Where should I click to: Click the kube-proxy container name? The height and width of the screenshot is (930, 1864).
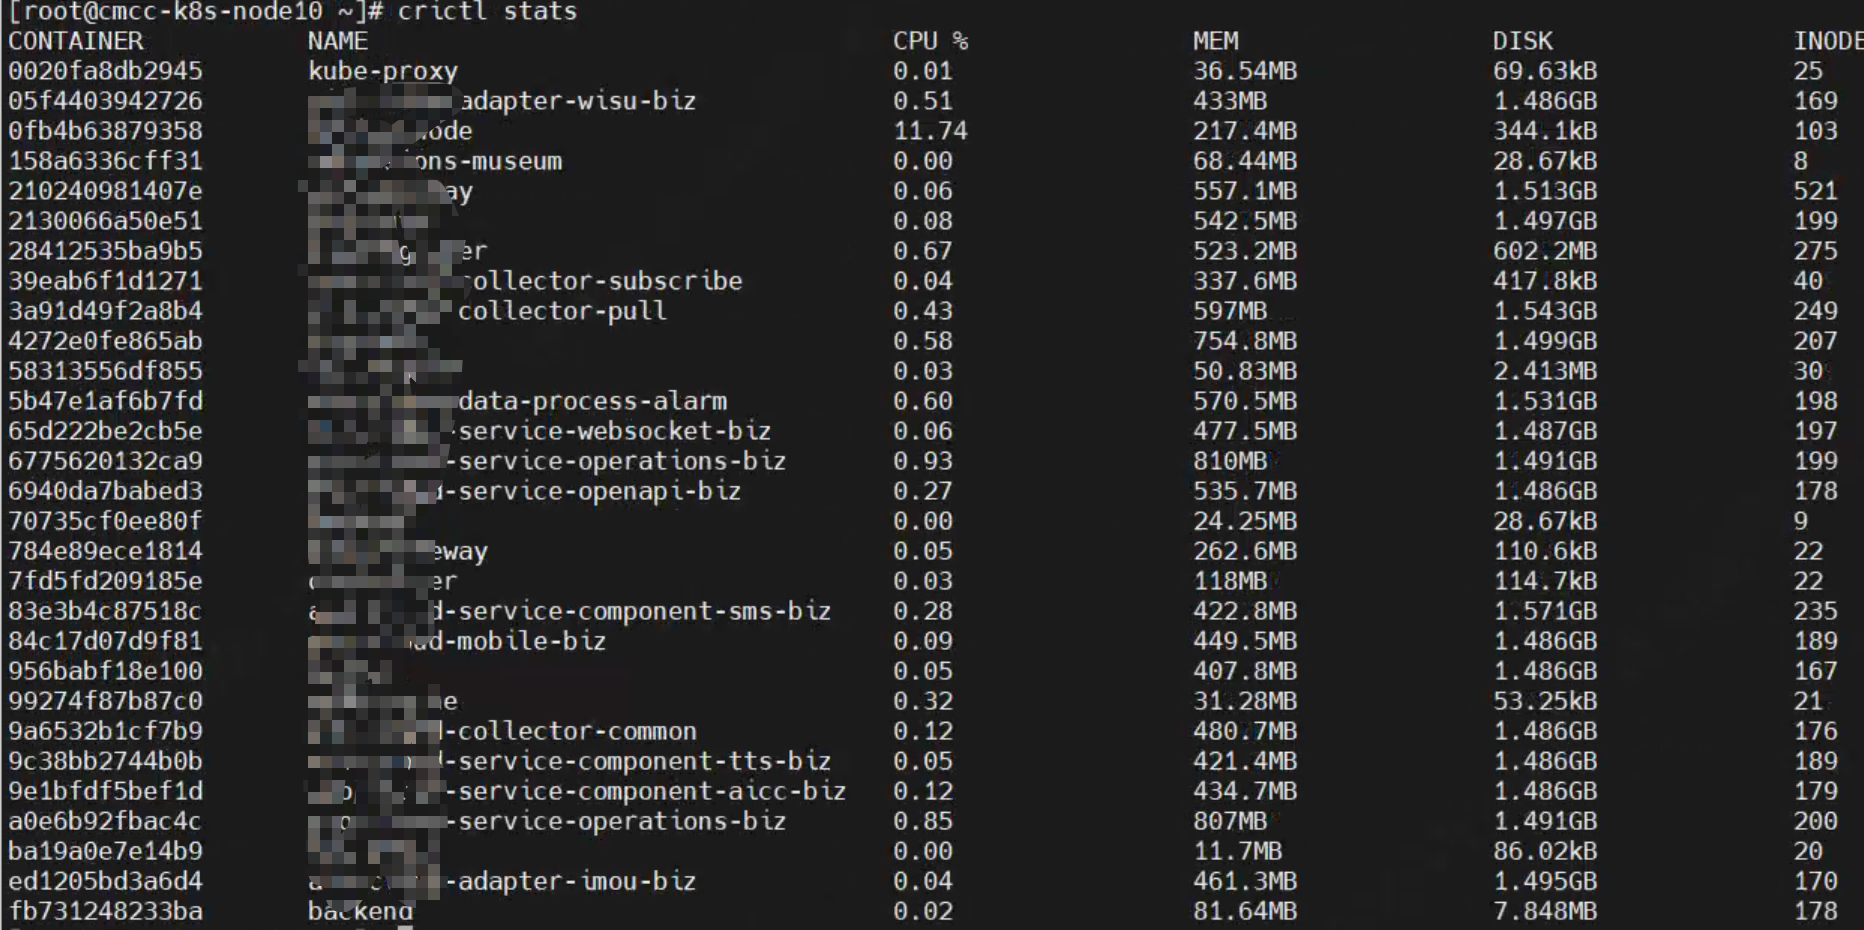[383, 71]
